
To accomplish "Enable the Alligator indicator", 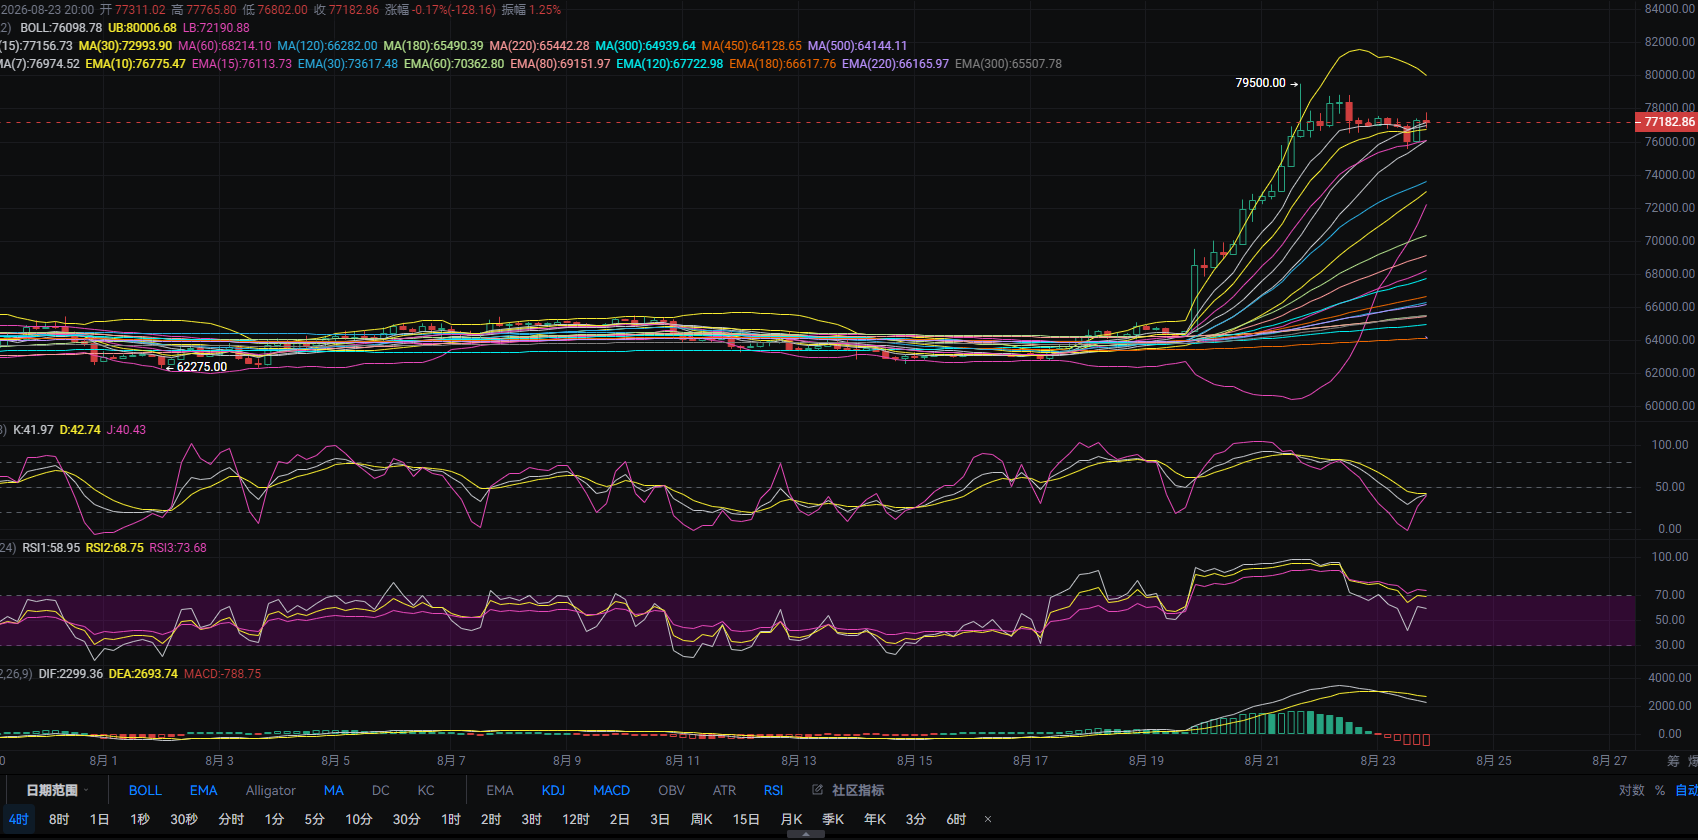I will tap(270, 790).
